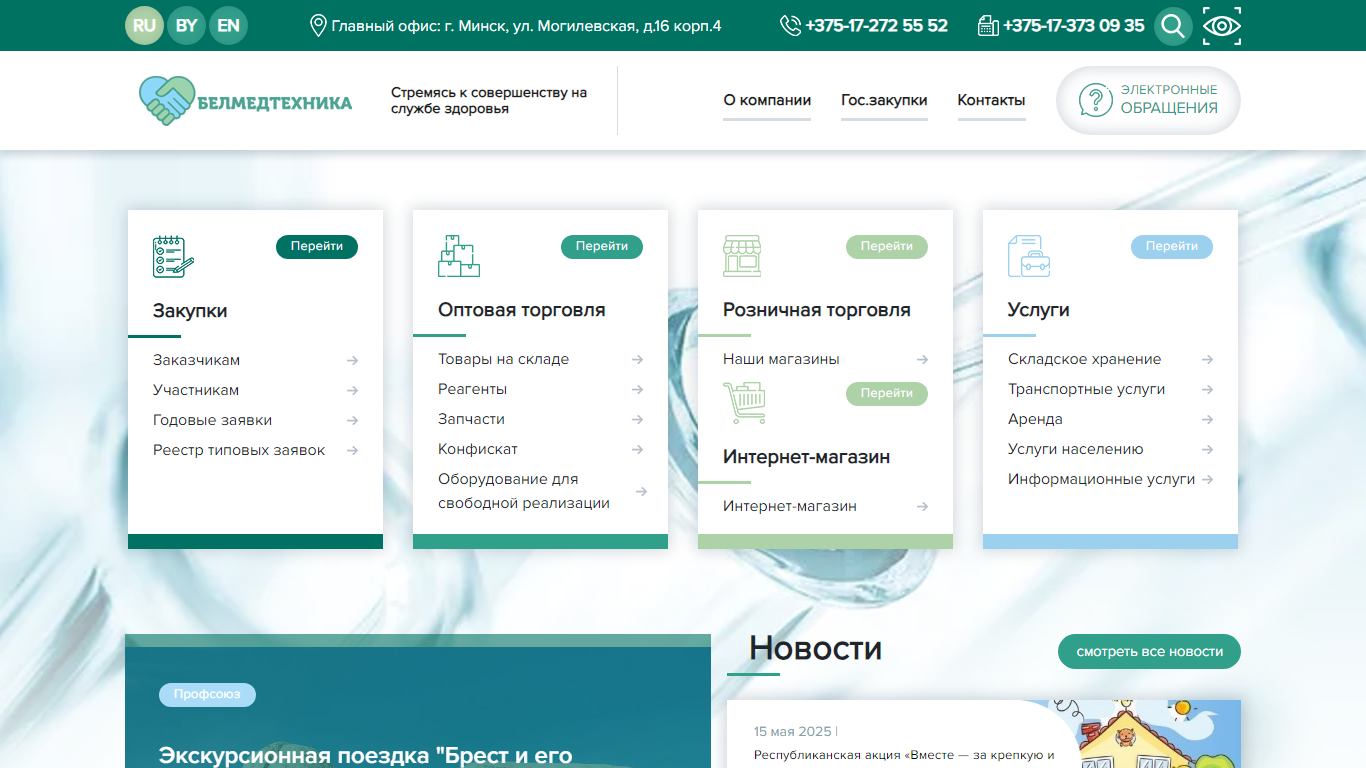Image resolution: width=1366 pixels, height=768 pixels.
Task: Click the Закупки checklist icon
Action: coord(173,256)
